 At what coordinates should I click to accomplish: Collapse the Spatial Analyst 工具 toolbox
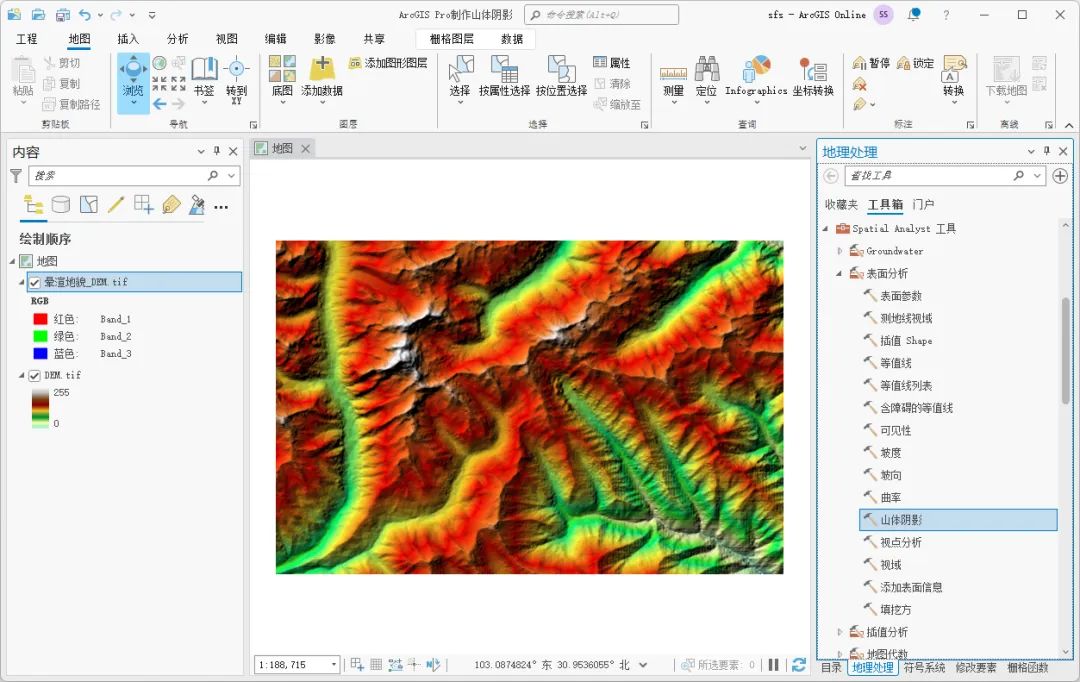[826, 229]
